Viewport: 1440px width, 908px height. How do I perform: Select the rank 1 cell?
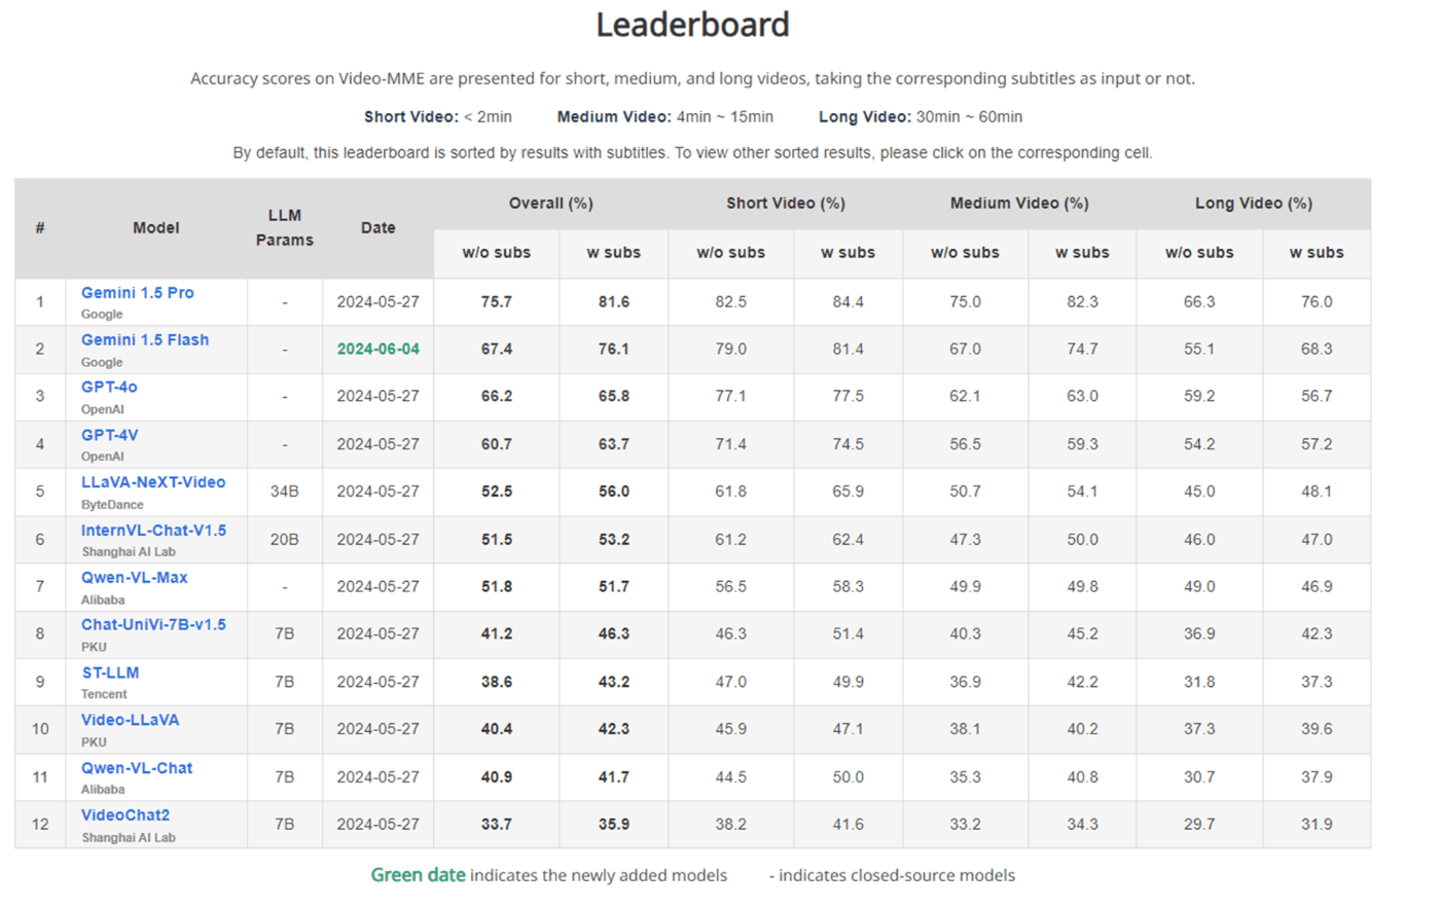[40, 302]
